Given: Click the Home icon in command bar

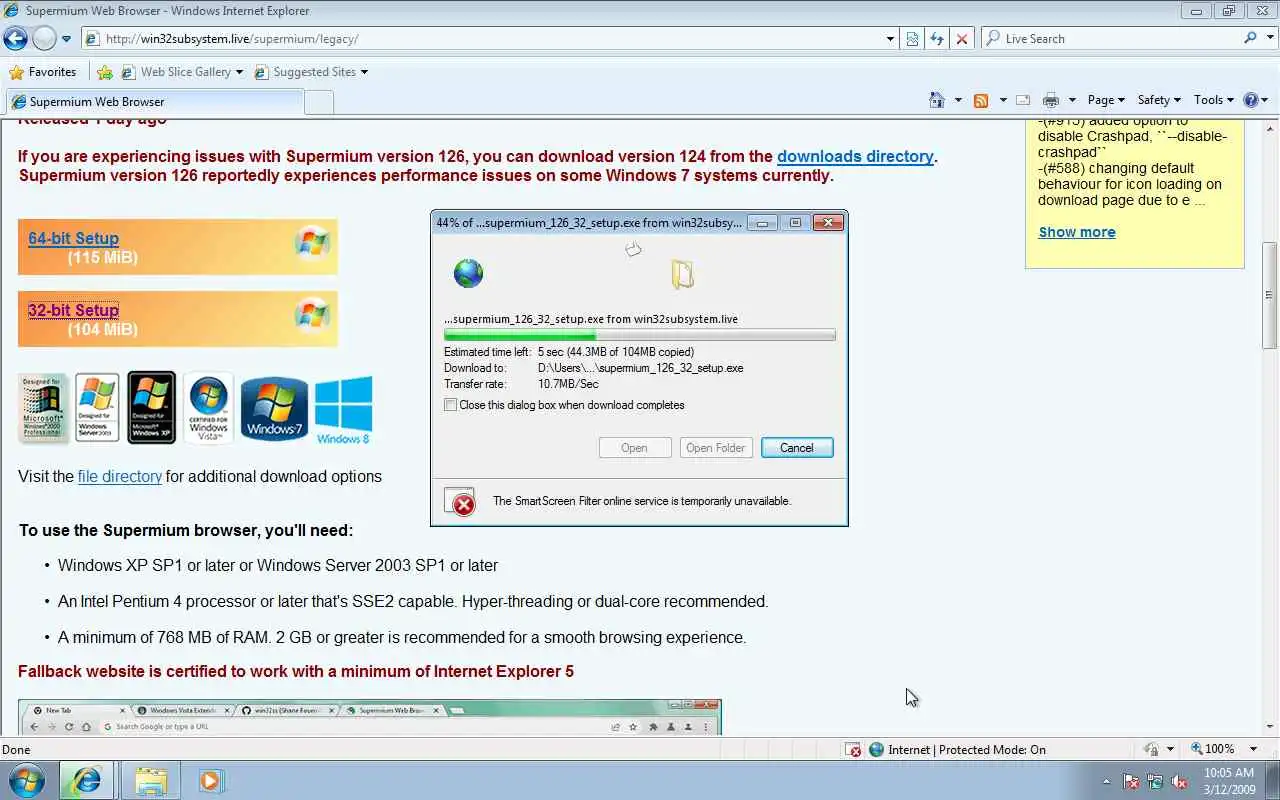Looking at the screenshot, I should click(x=937, y=100).
